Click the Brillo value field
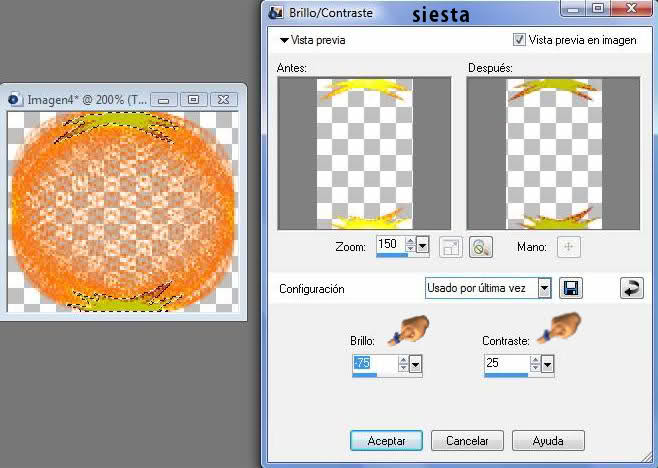The width and height of the screenshot is (658, 468). click(375, 363)
